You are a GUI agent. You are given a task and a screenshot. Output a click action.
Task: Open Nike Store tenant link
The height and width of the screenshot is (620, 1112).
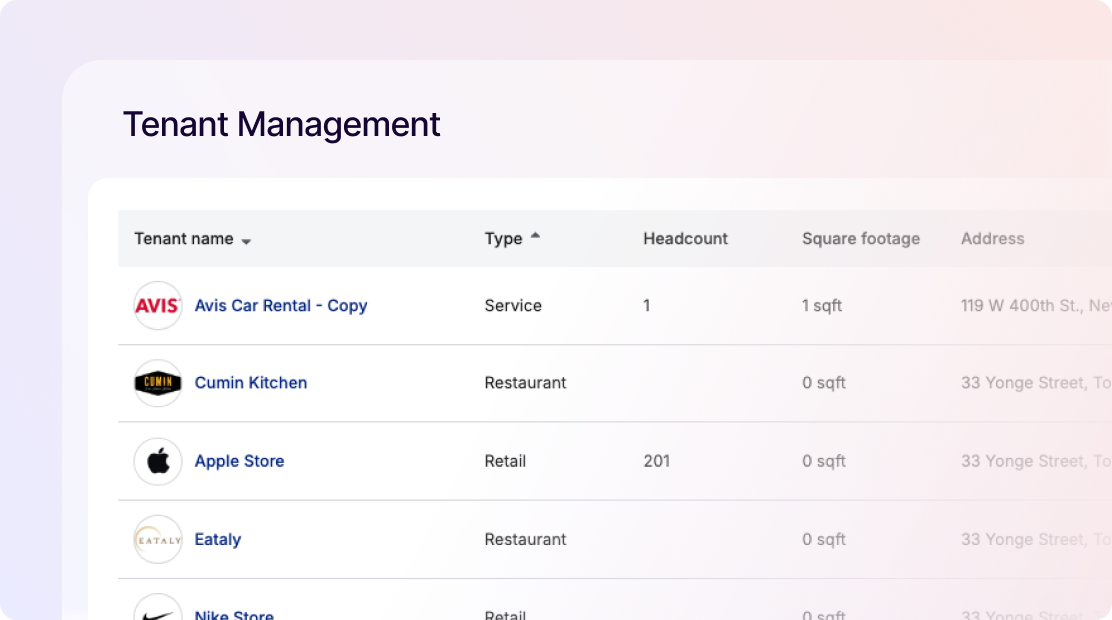click(234, 614)
